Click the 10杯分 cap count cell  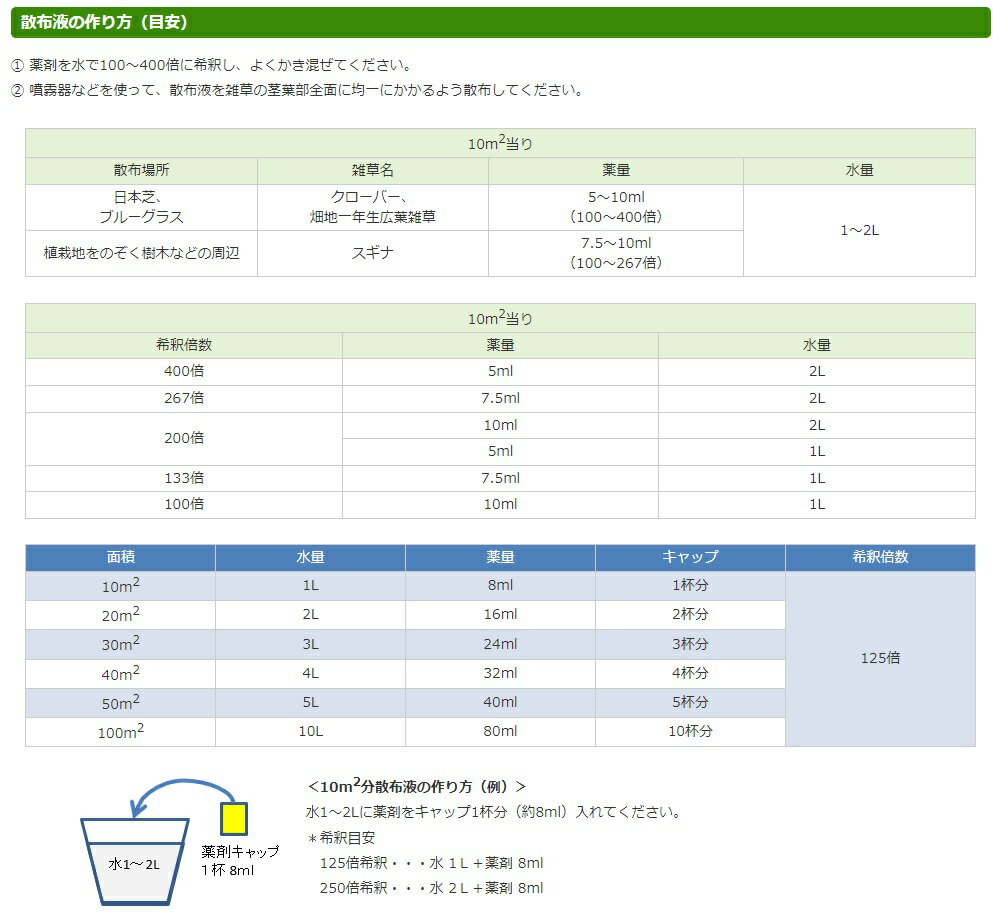click(690, 732)
